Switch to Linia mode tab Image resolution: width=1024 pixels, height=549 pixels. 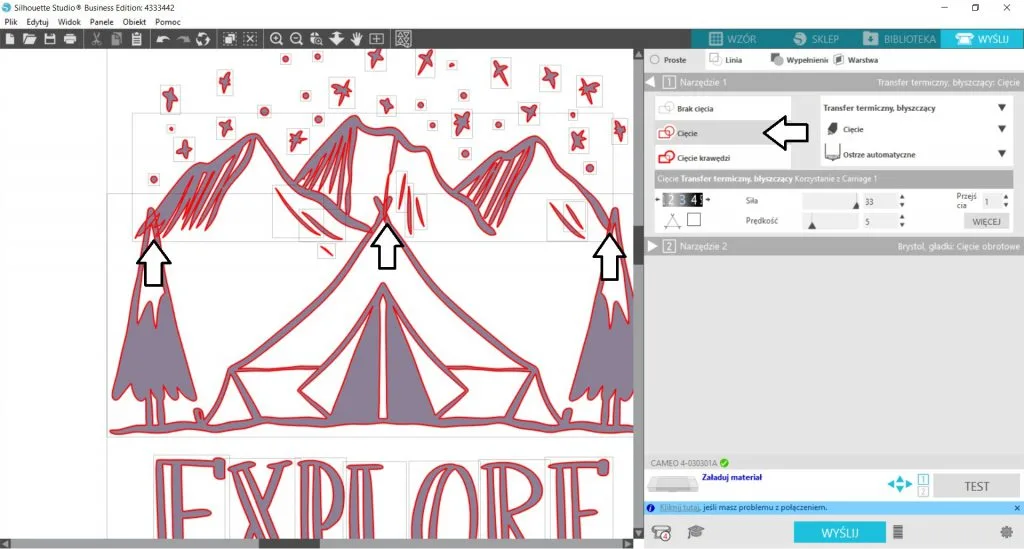click(726, 59)
